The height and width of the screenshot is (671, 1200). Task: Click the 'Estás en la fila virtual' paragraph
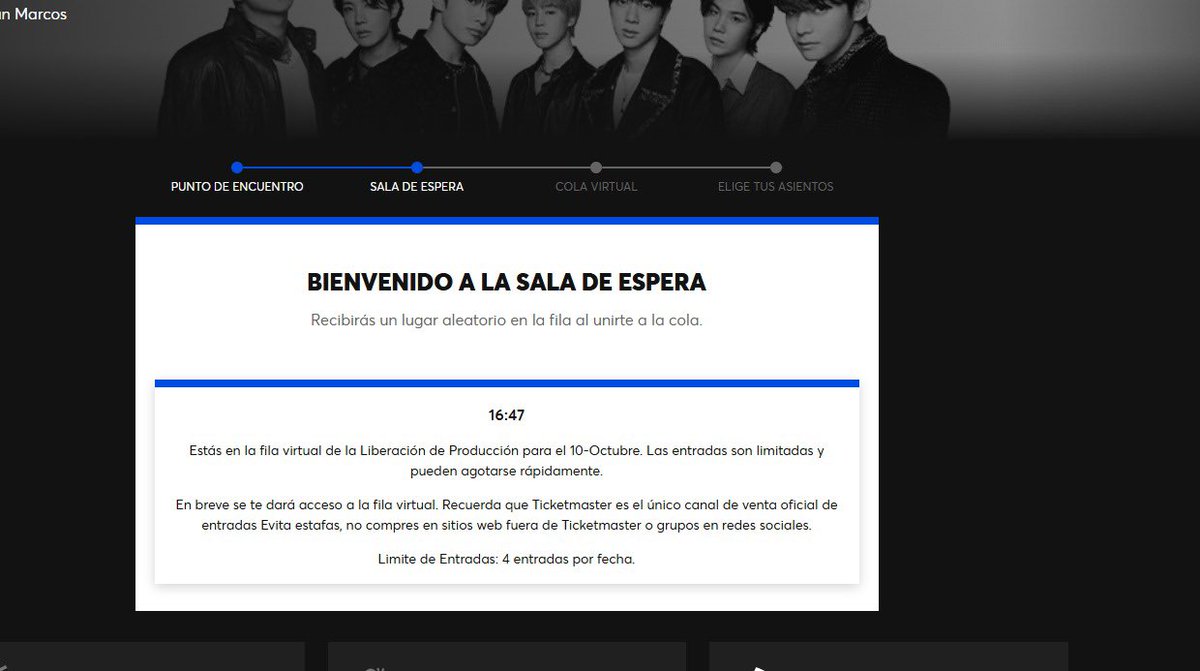coord(507,460)
